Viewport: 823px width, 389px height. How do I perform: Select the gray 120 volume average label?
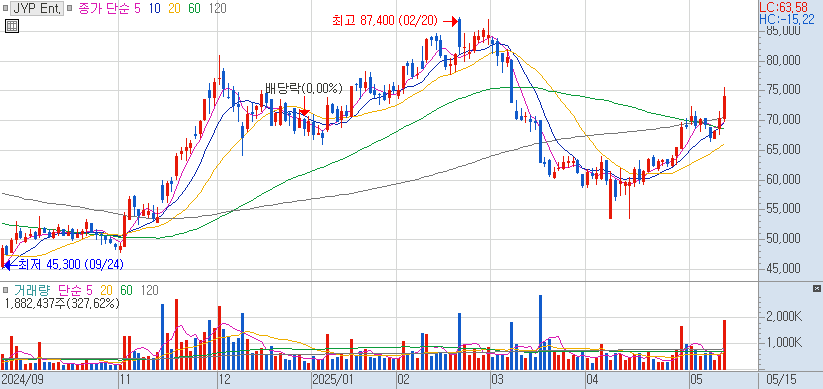coord(150,290)
